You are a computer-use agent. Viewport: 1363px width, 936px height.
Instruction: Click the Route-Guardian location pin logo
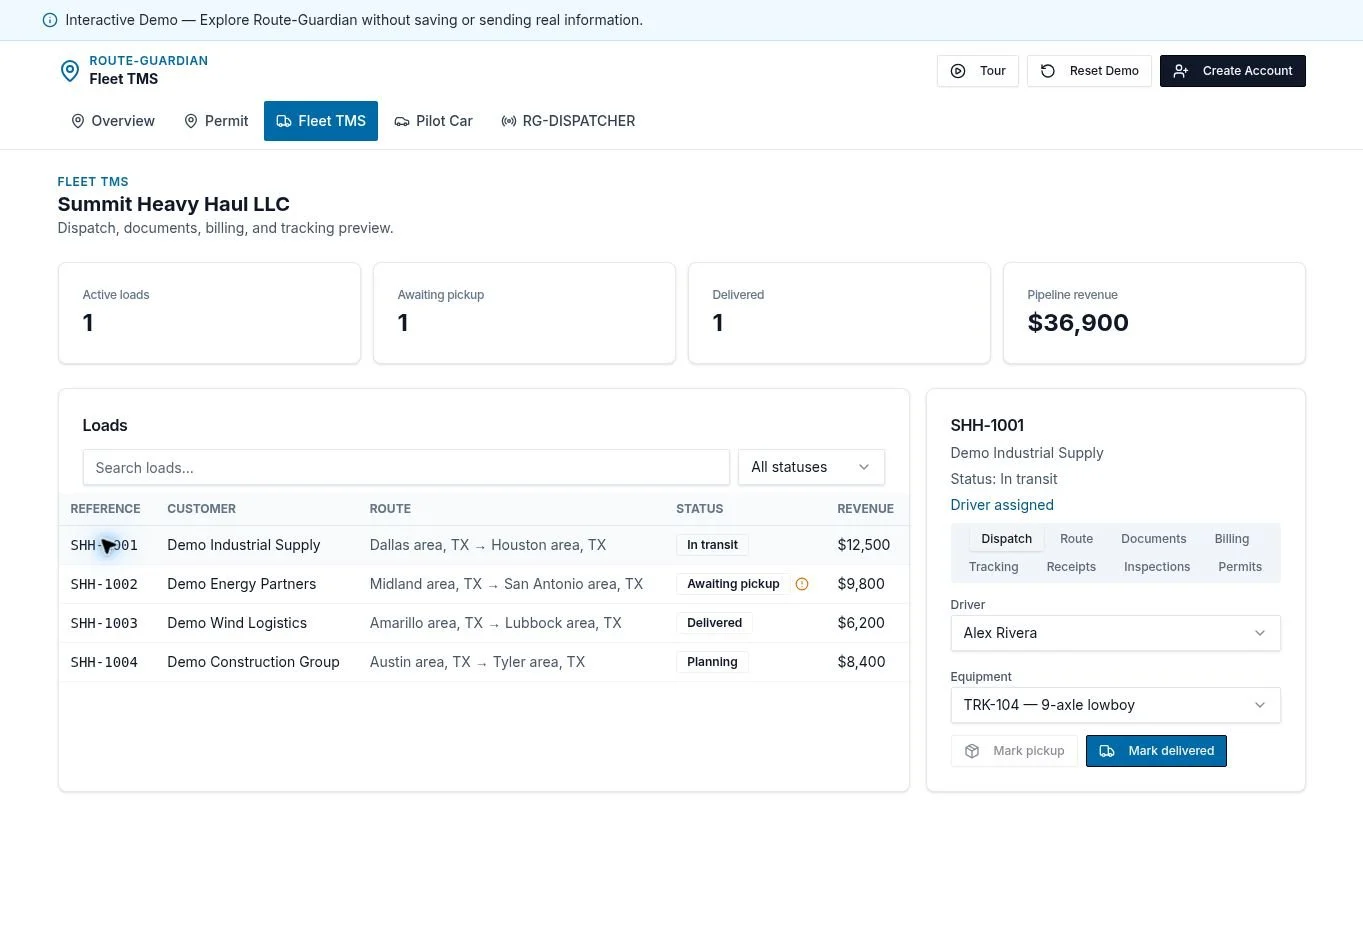pos(69,70)
